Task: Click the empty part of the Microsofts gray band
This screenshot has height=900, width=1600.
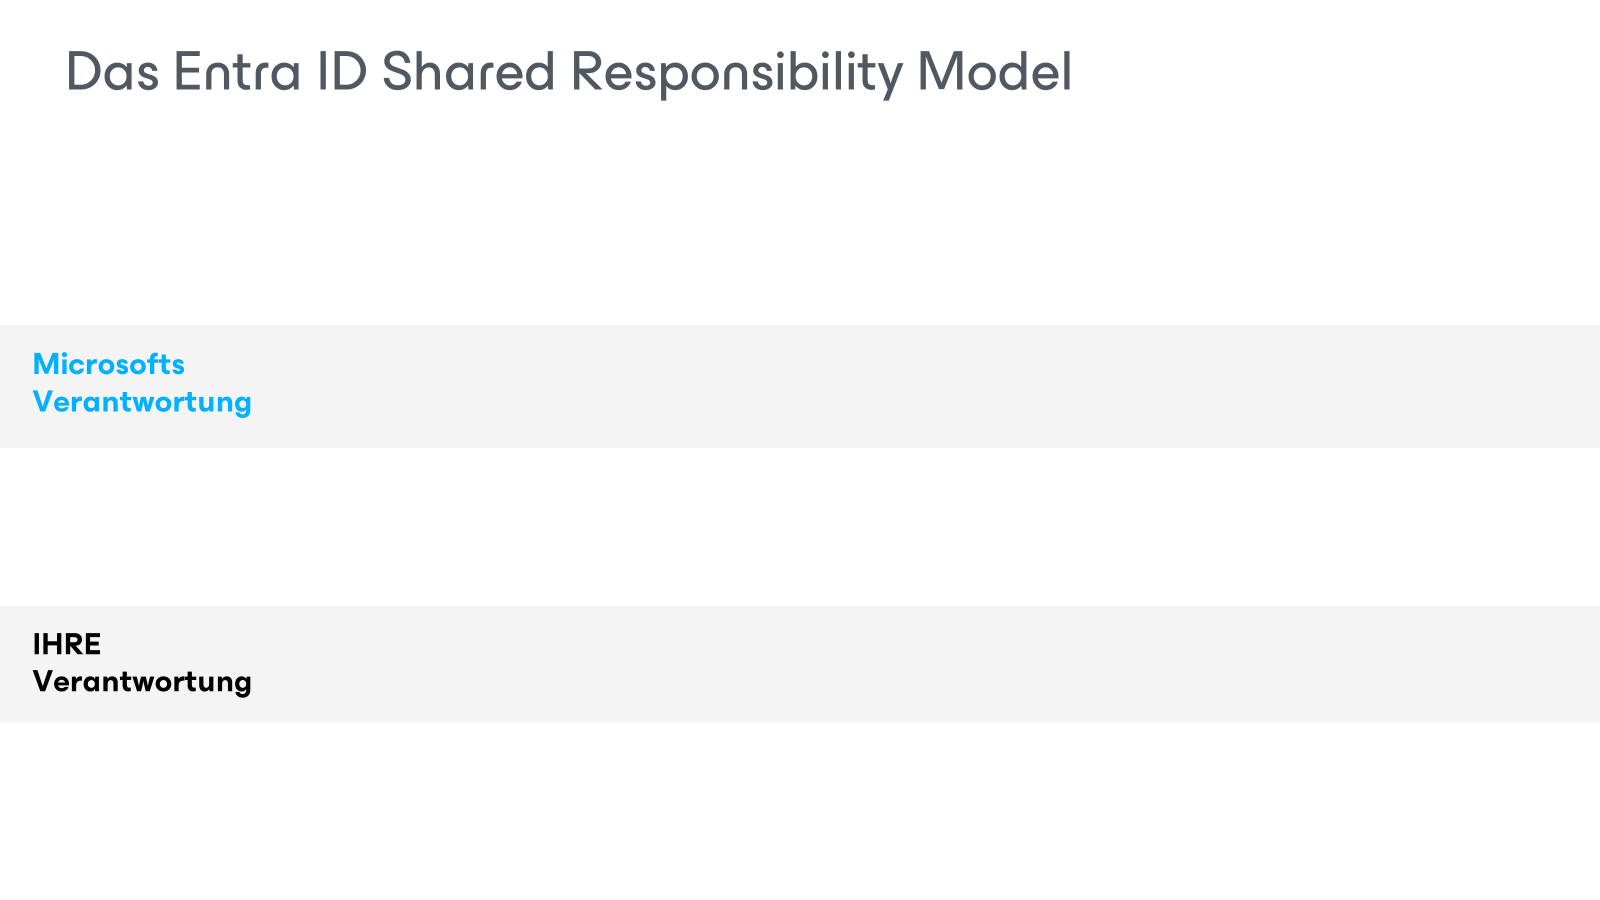Action: click(900, 386)
